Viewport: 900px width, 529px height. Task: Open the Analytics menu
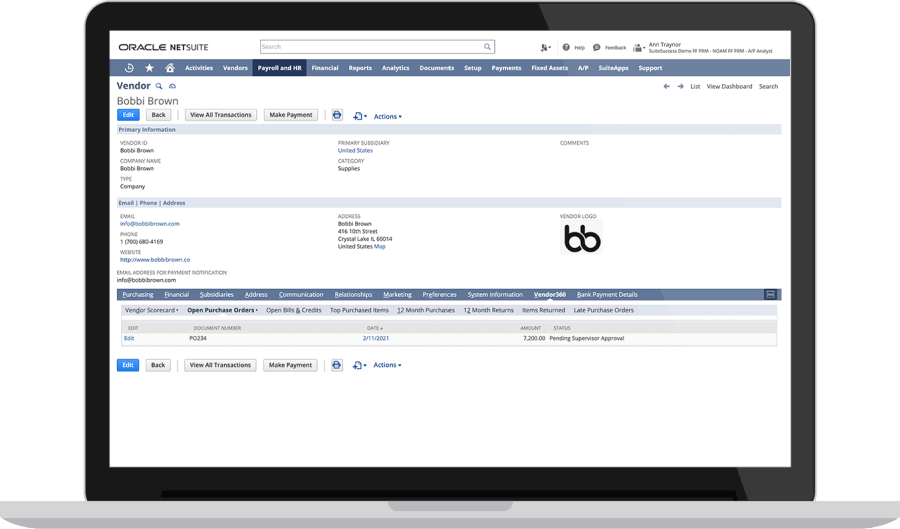coord(395,68)
